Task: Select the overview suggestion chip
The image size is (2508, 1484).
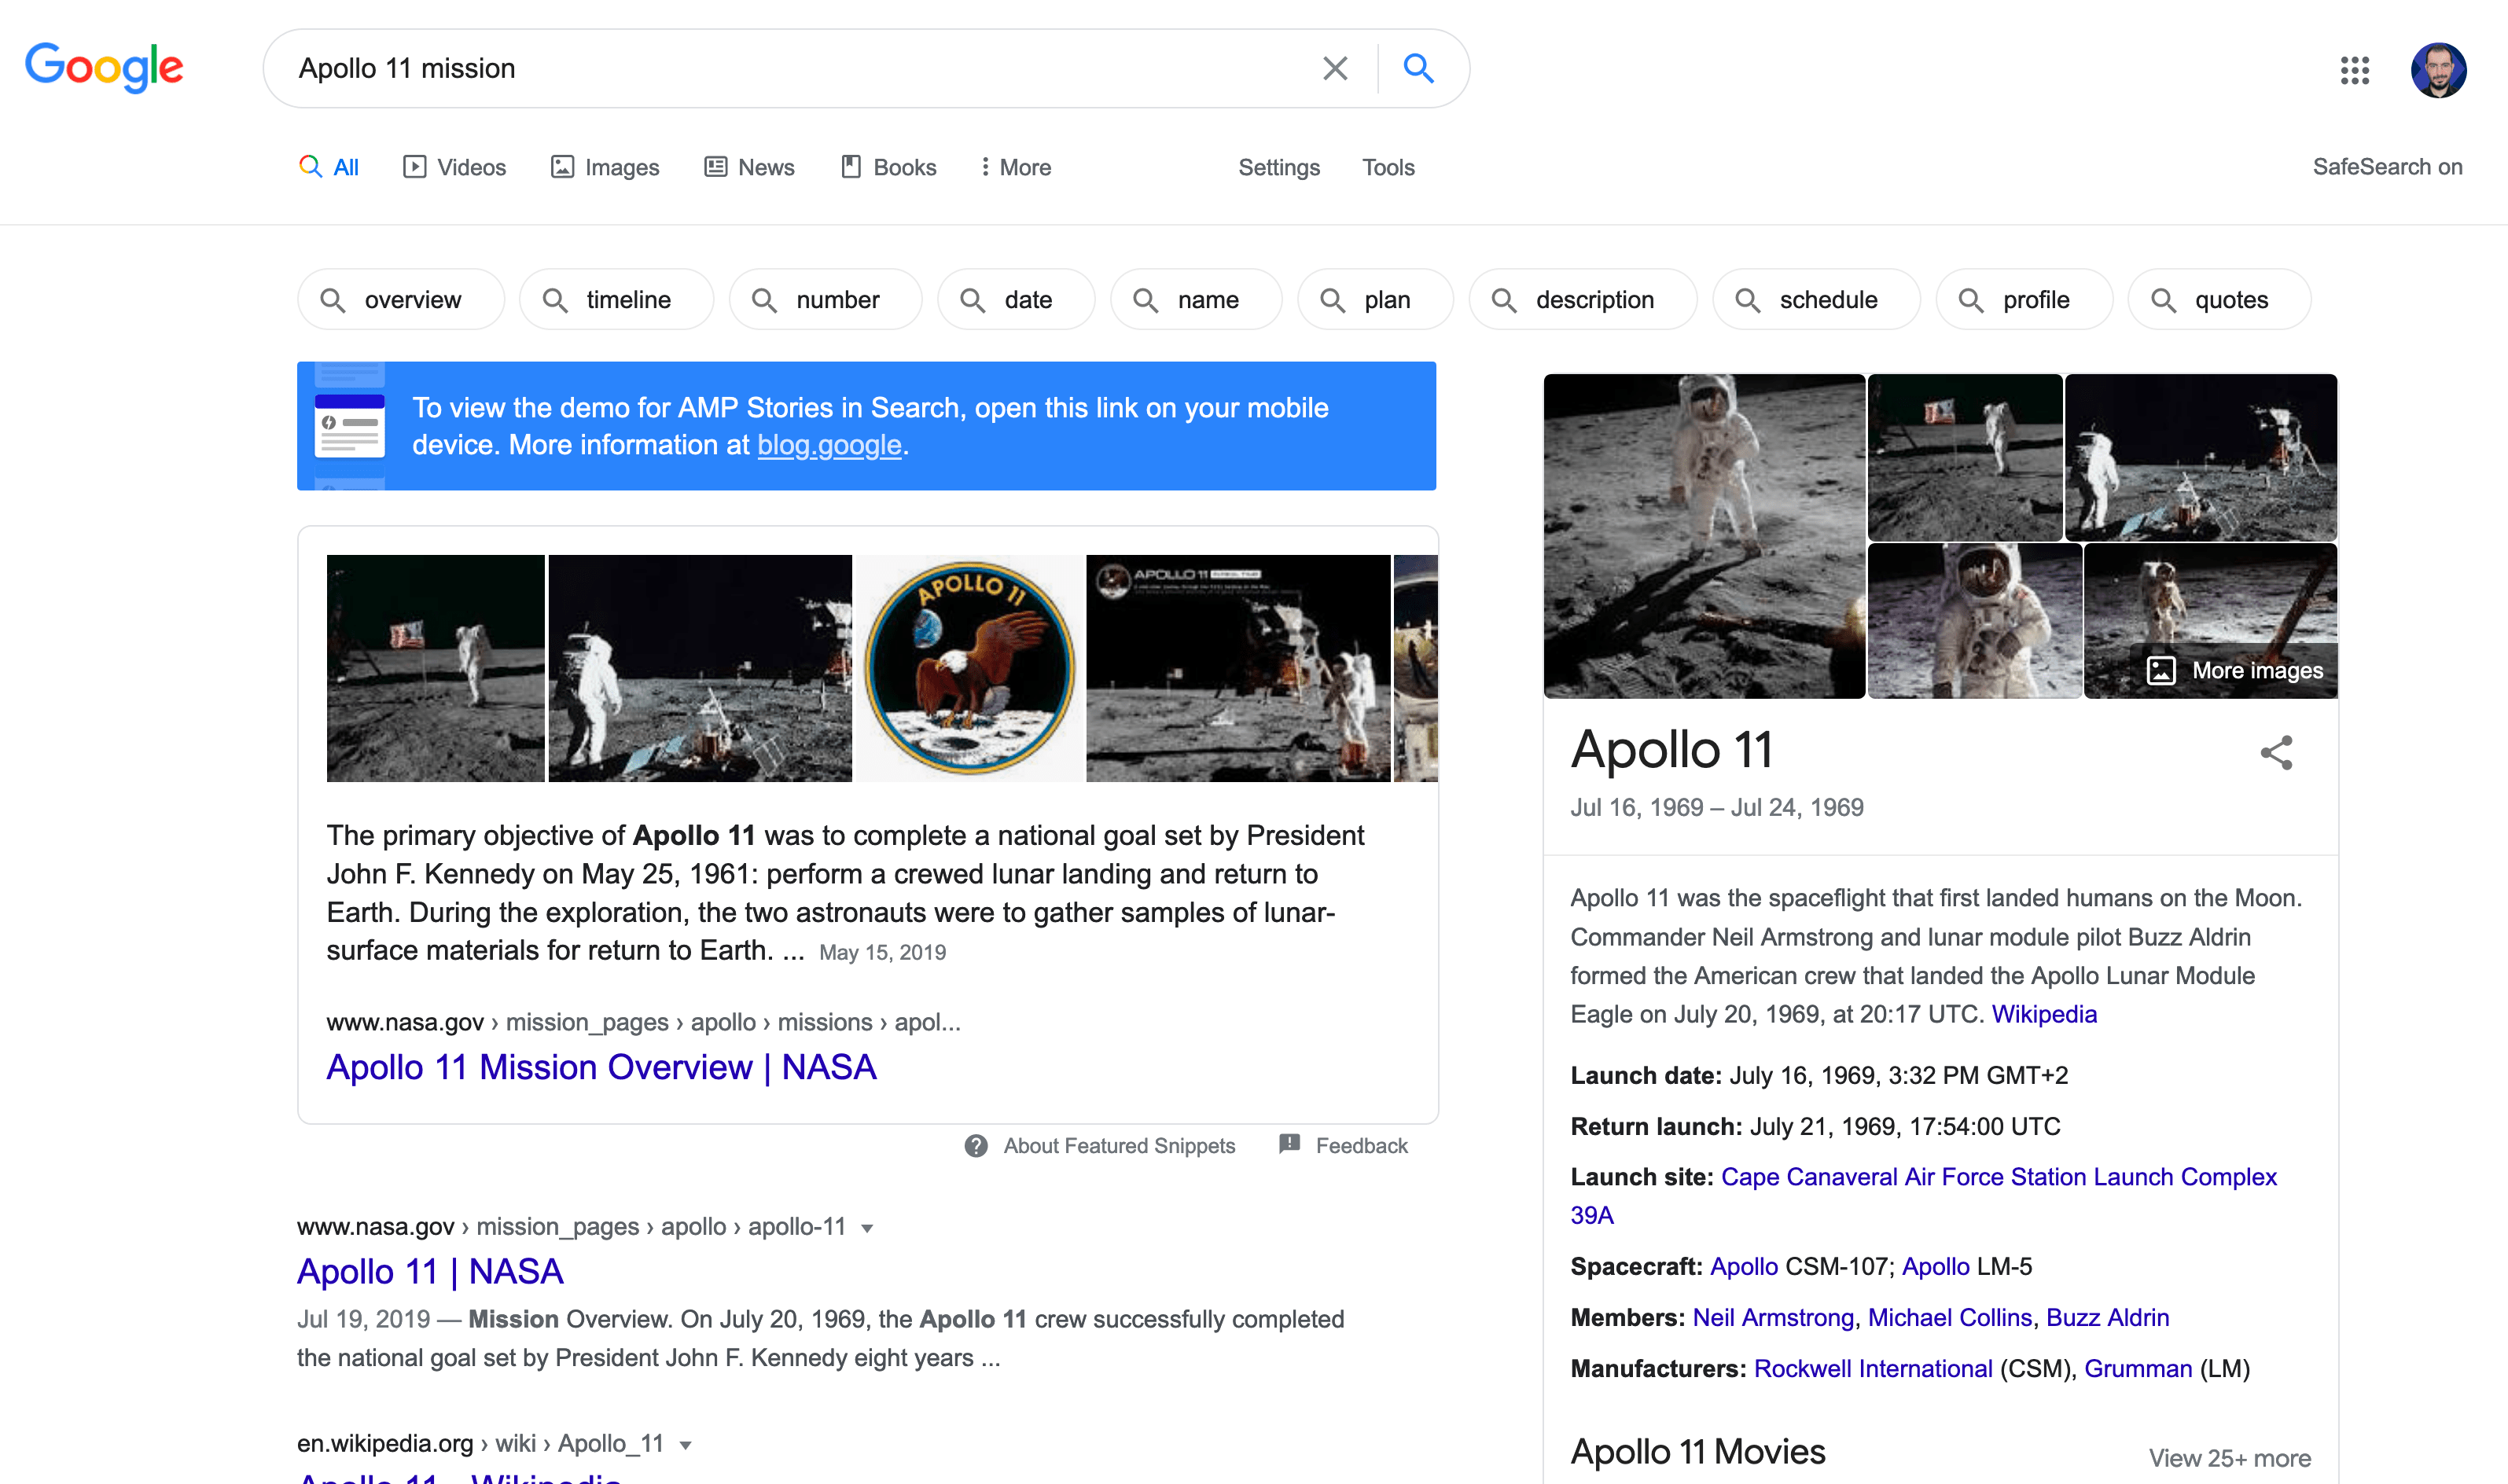Action: coord(401,299)
